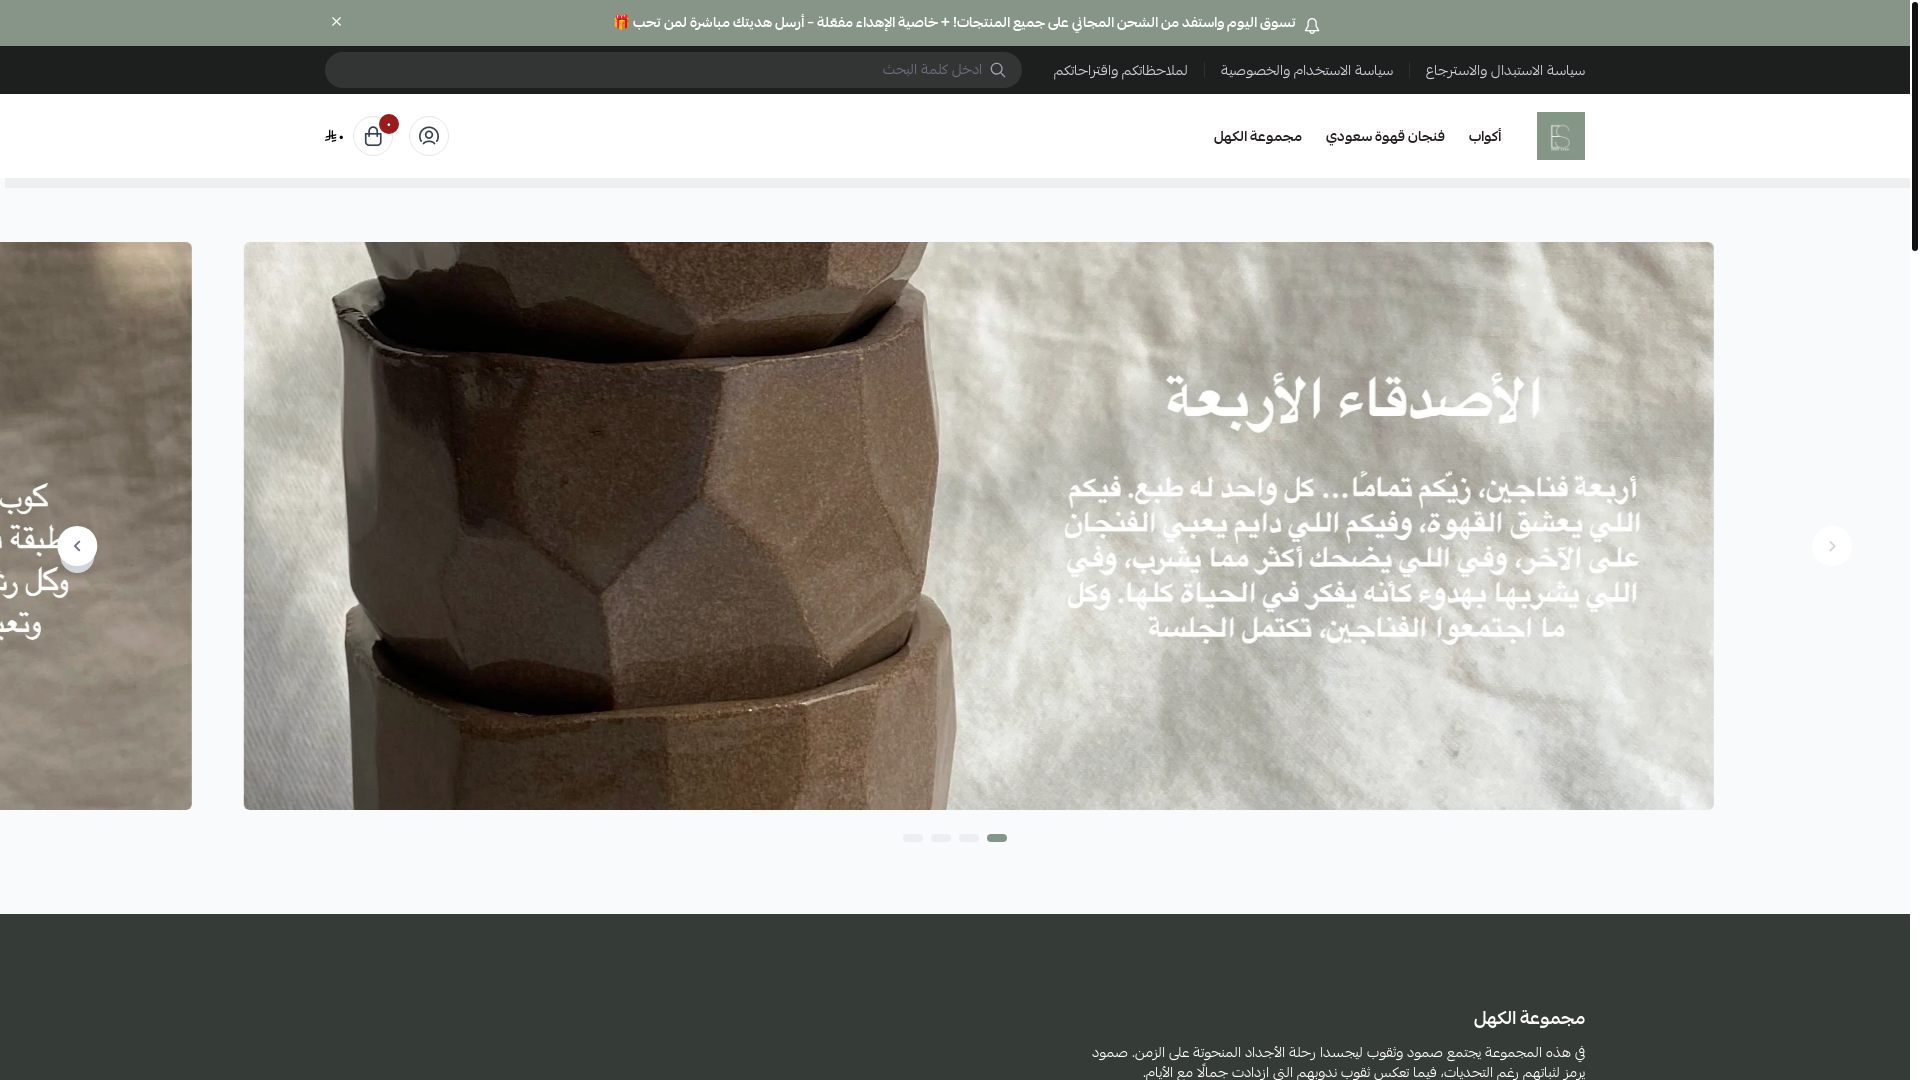Viewport: 1920px width, 1080px height.
Task: Select the first slider pagination dot
Action: 913,838
